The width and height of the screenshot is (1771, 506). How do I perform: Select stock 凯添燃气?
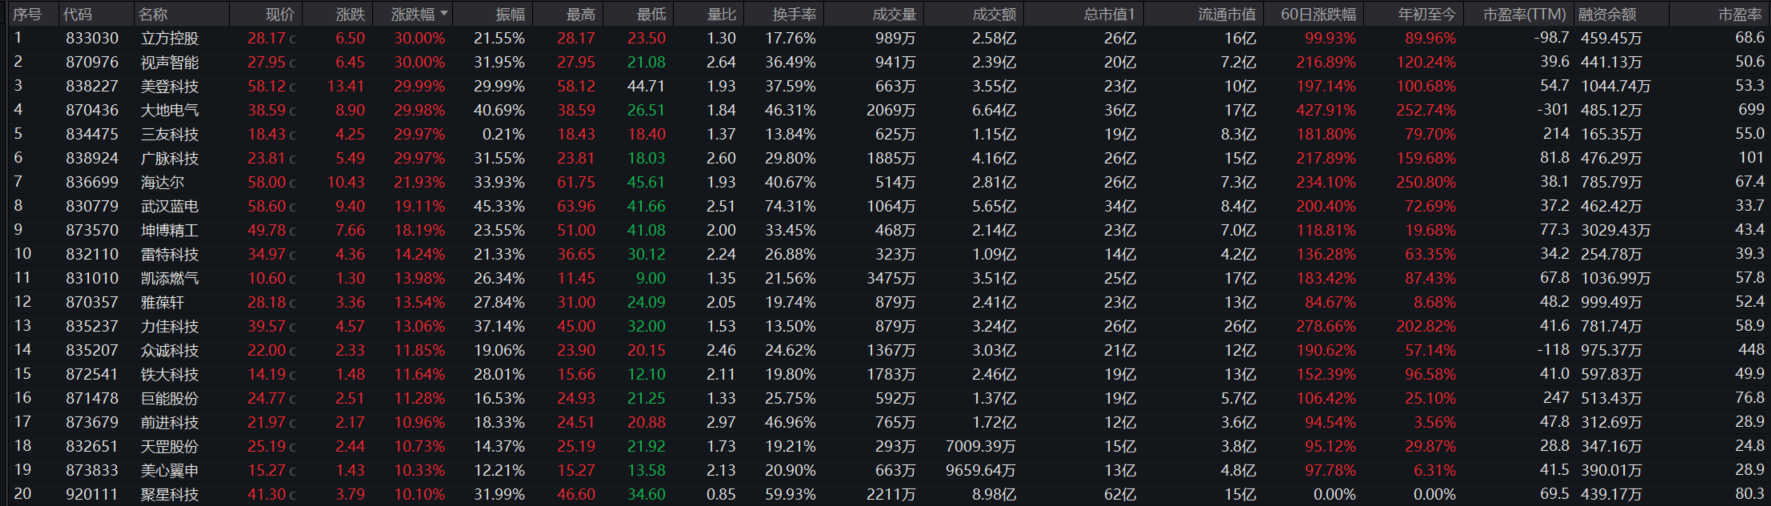click(x=169, y=278)
